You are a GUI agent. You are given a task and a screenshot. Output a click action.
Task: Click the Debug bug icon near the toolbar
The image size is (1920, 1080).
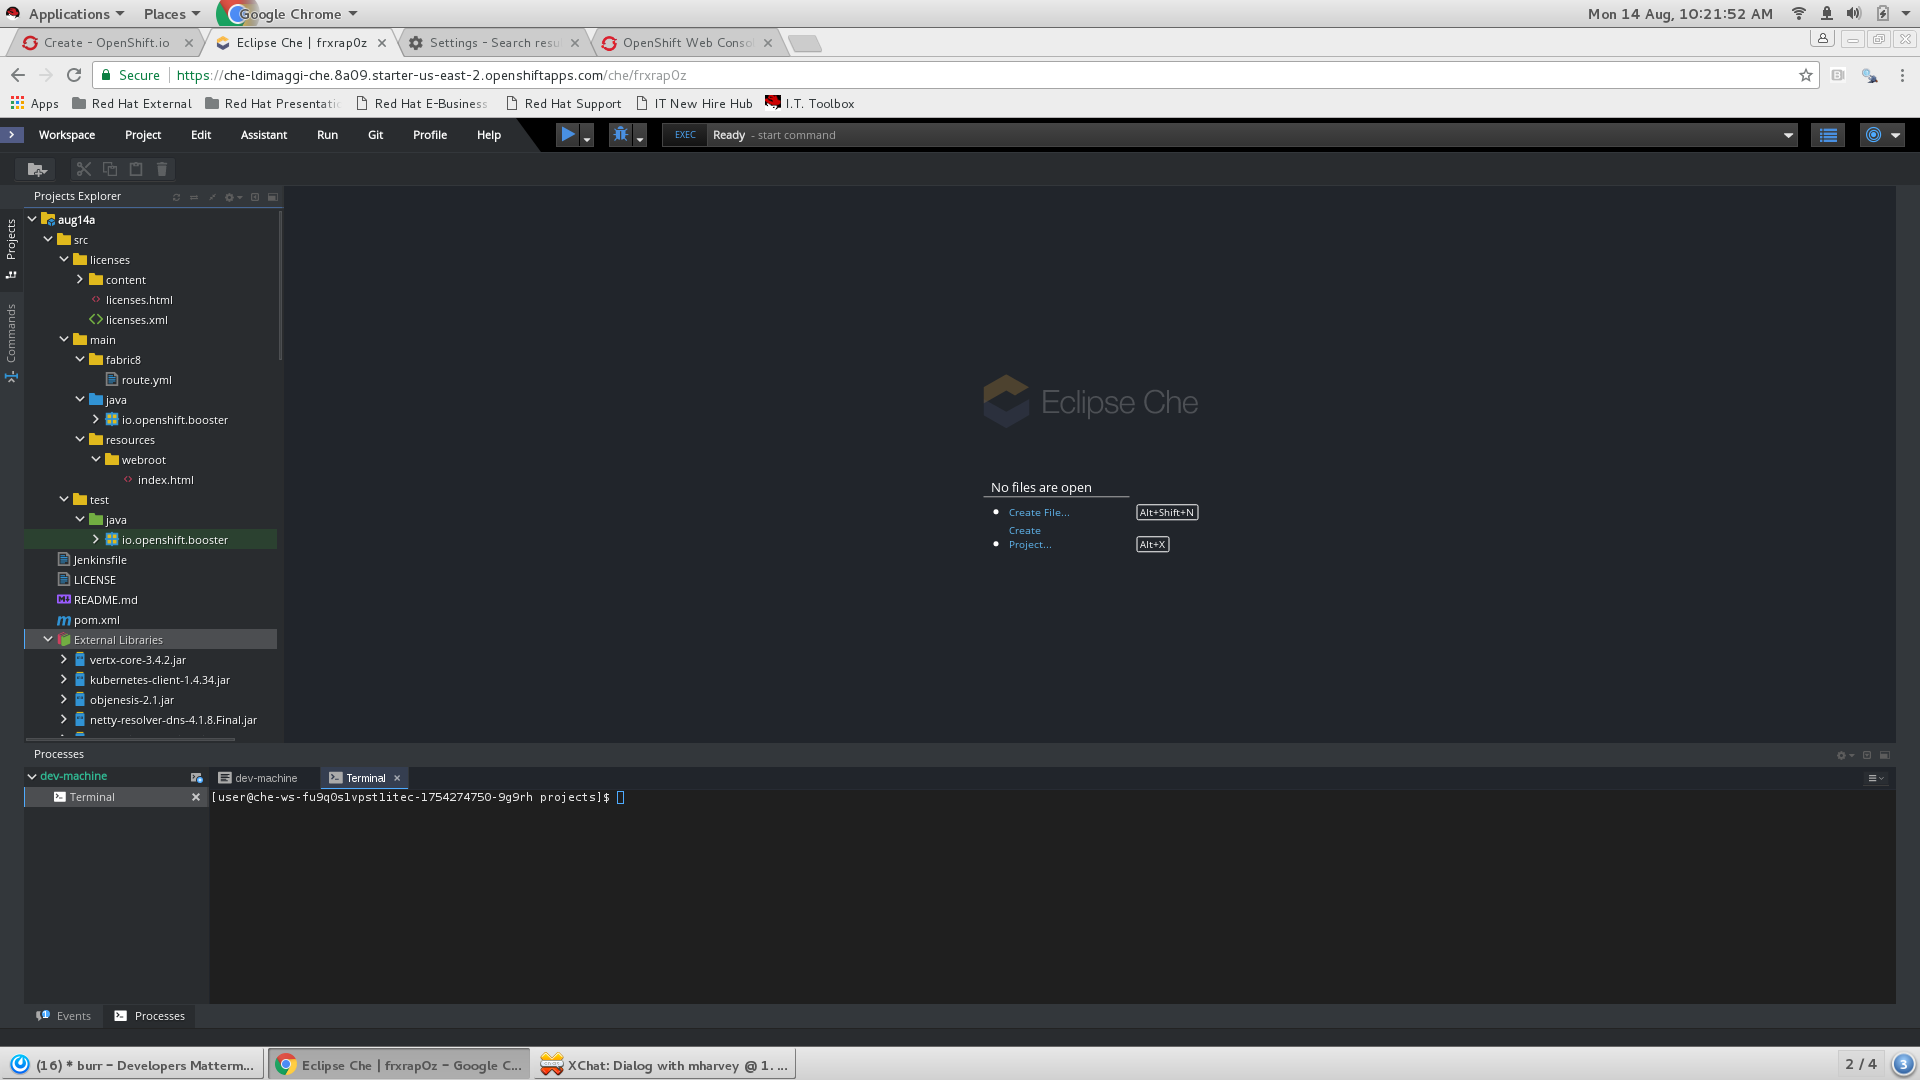tap(620, 133)
